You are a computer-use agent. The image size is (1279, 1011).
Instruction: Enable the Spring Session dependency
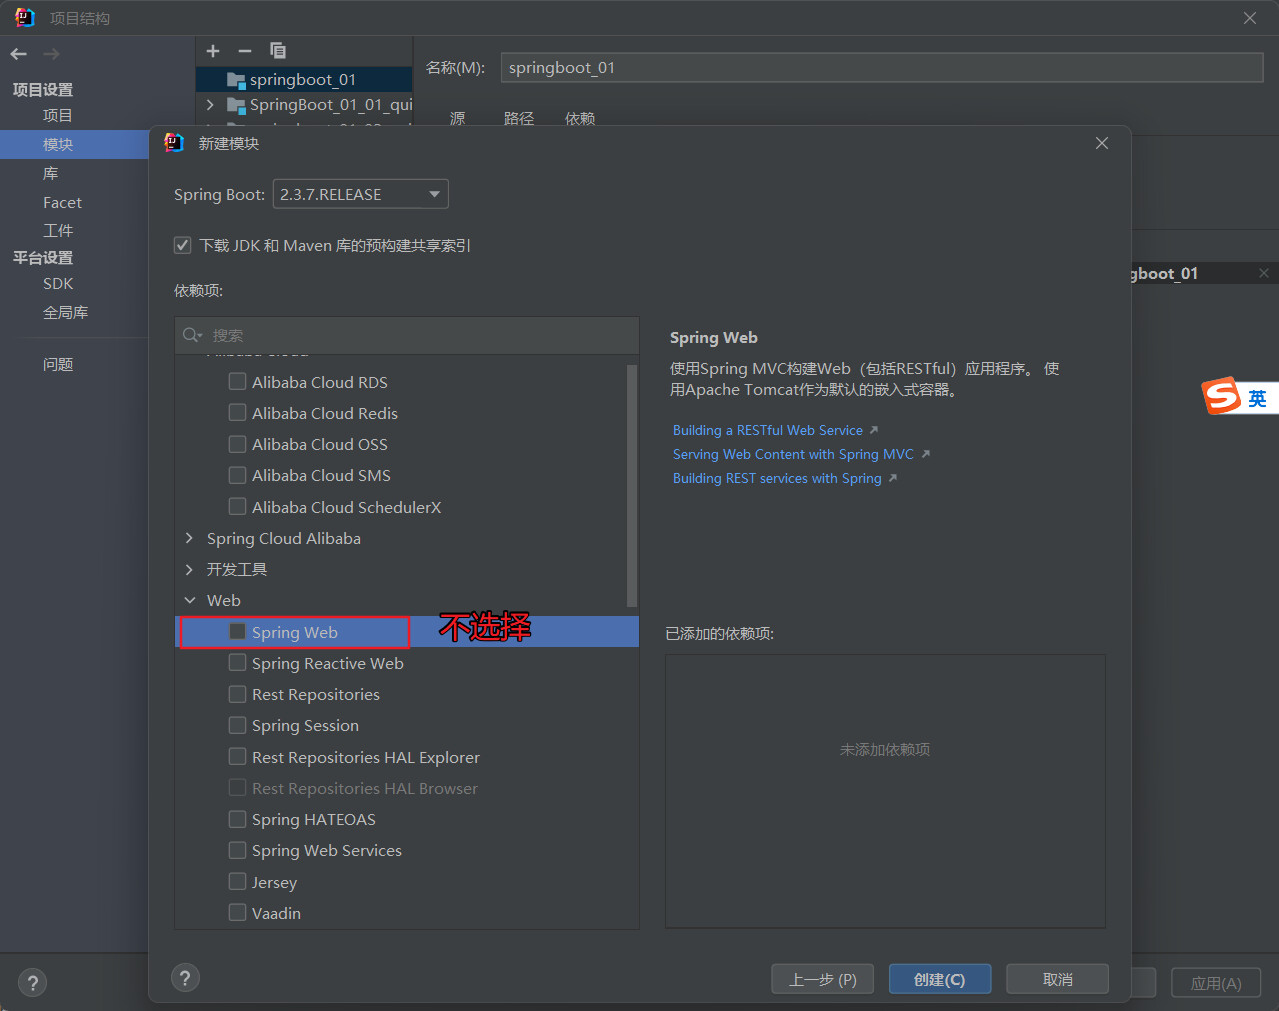[x=237, y=724]
